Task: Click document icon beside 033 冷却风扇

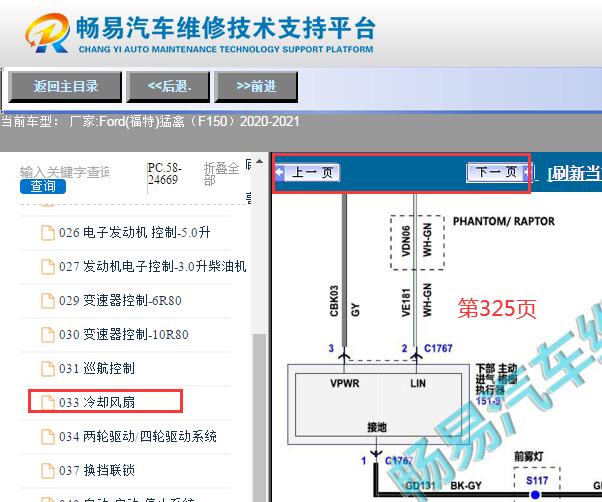Action: click(48, 403)
